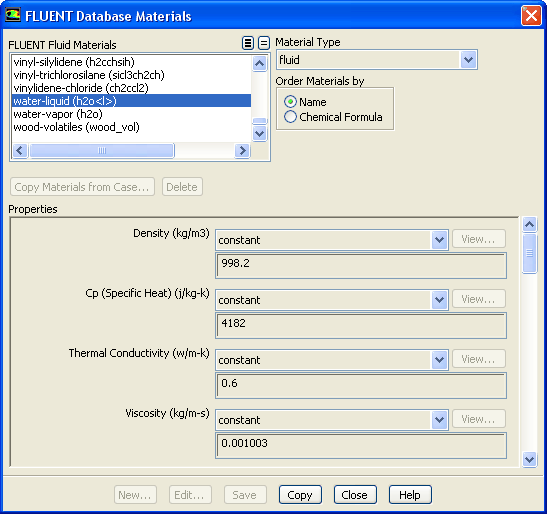Click materials list scroll-right arrow
Image resolution: width=547 pixels, height=514 pixels.
tap(242, 151)
